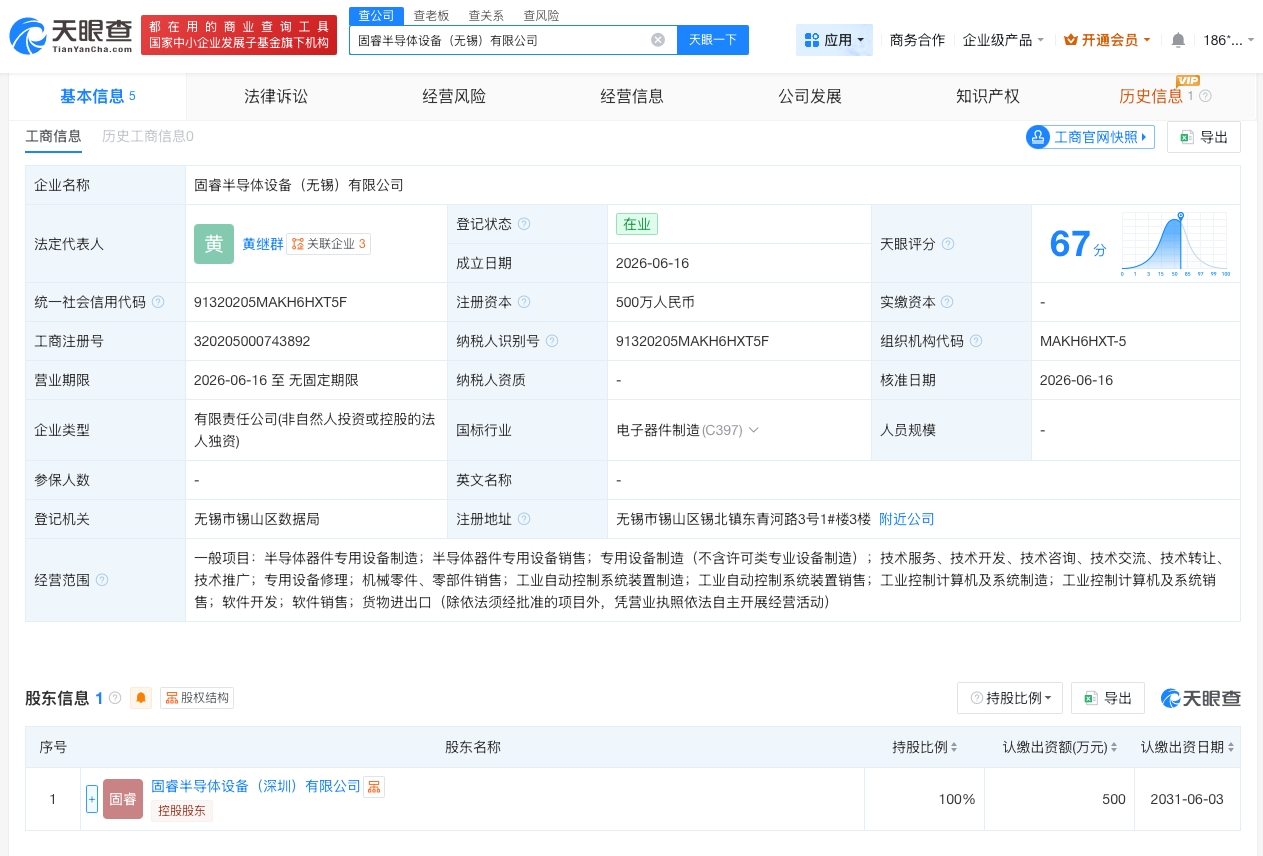
Task: Open the 应用 dropdown menu
Action: 834,40
